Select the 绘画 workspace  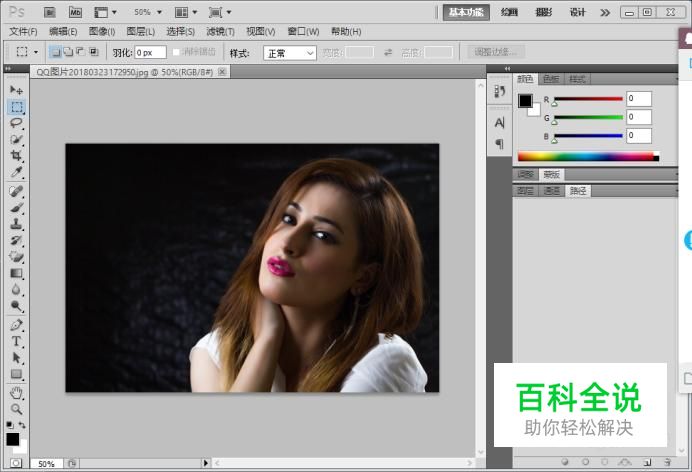pos(509,12)
